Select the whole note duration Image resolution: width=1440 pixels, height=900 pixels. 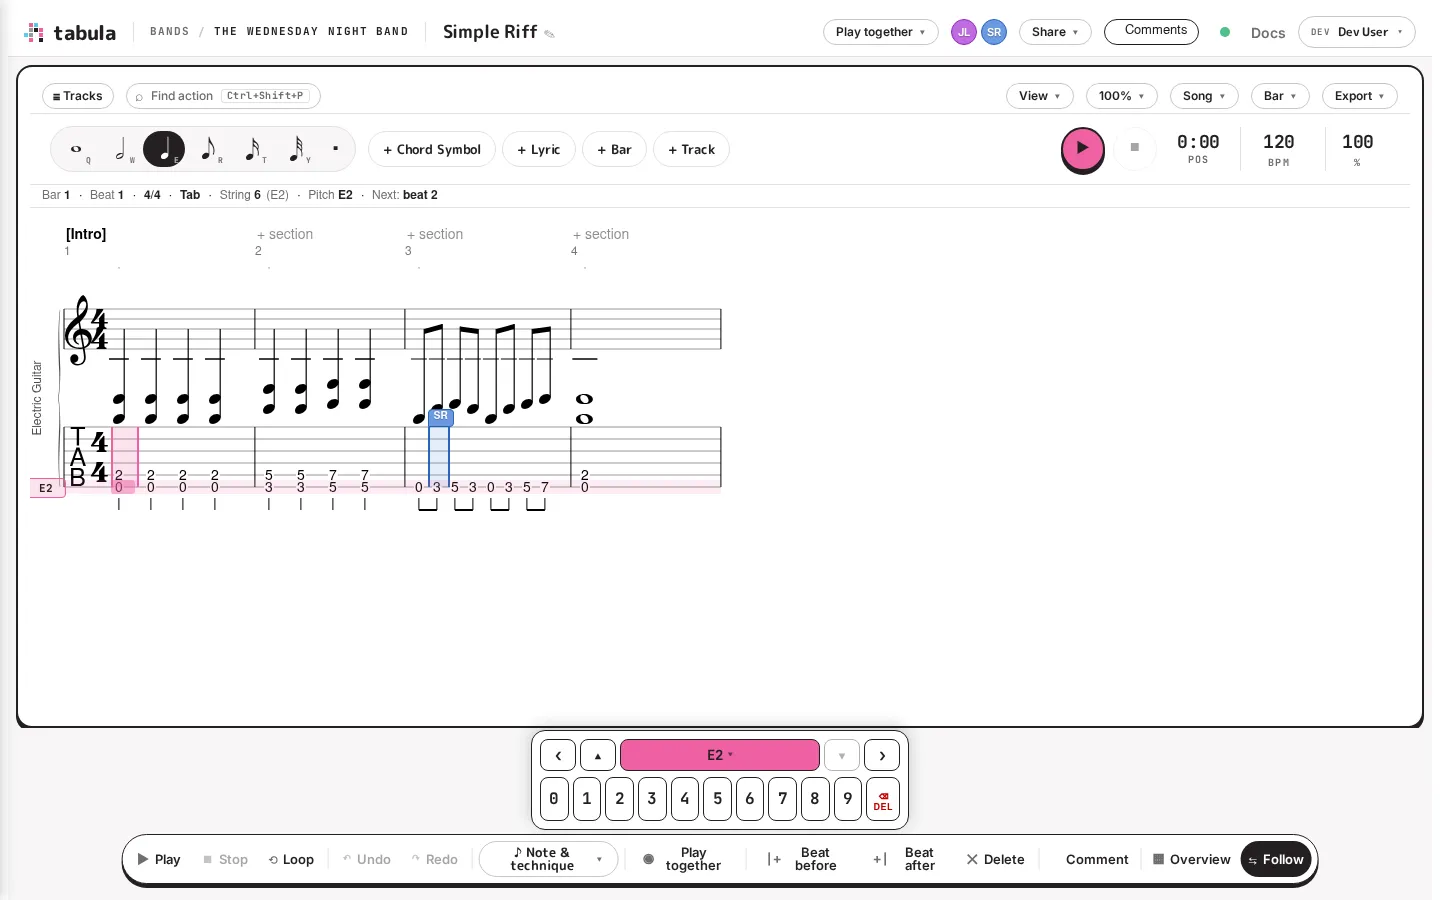tap(77, 149)
